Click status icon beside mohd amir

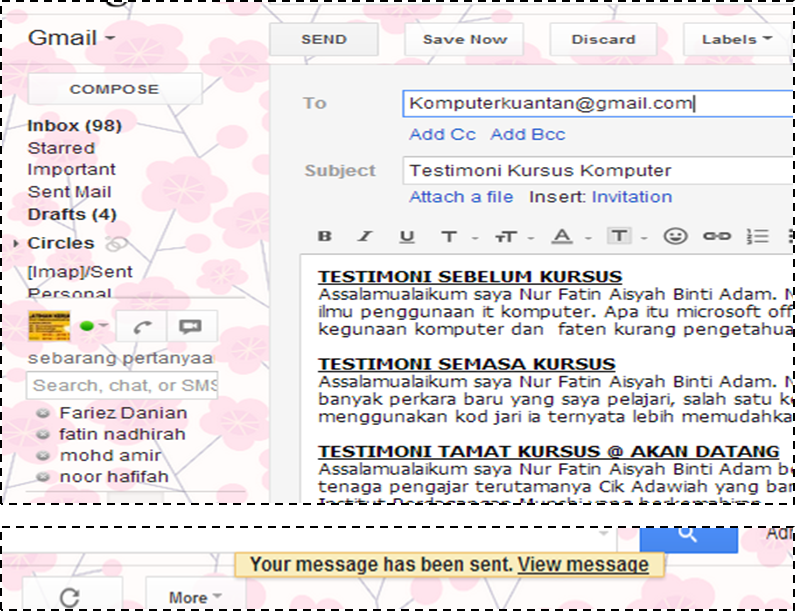pyautogui.click(x=44, y=456)
